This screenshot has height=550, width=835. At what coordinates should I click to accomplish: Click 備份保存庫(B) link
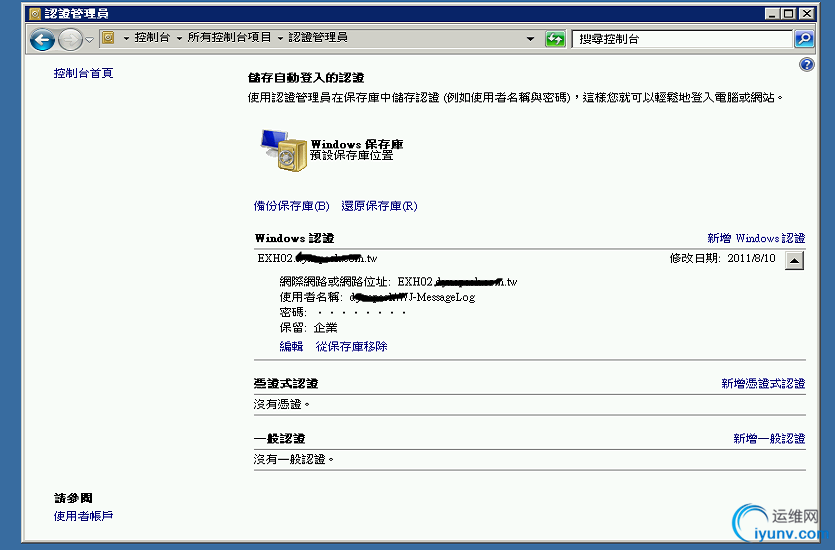[x=292, y=206]
